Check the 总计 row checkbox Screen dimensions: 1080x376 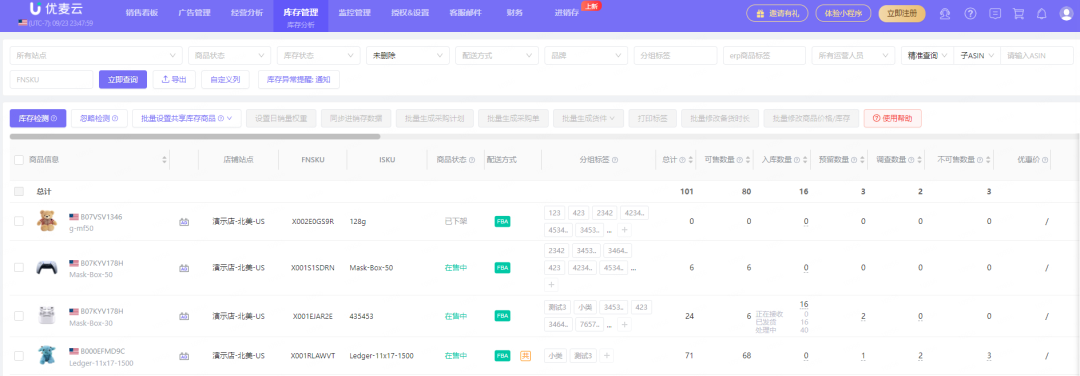pos(19,191)
